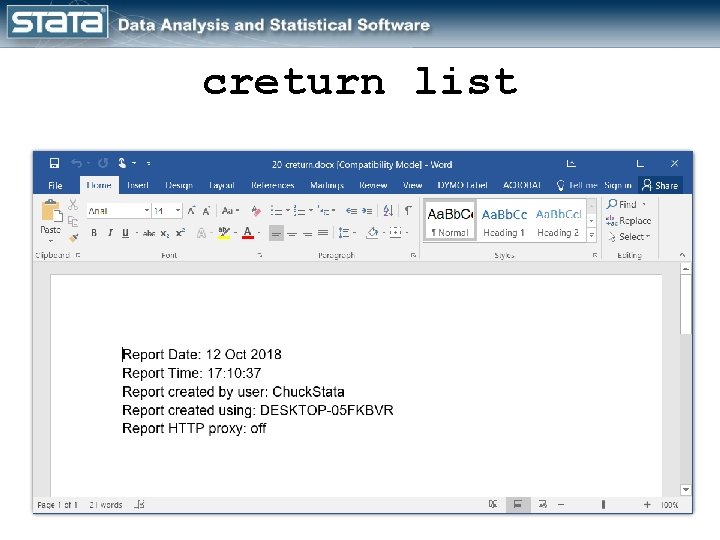
Task: Click the Paste clipboard icon
Action: coord(51,211)
